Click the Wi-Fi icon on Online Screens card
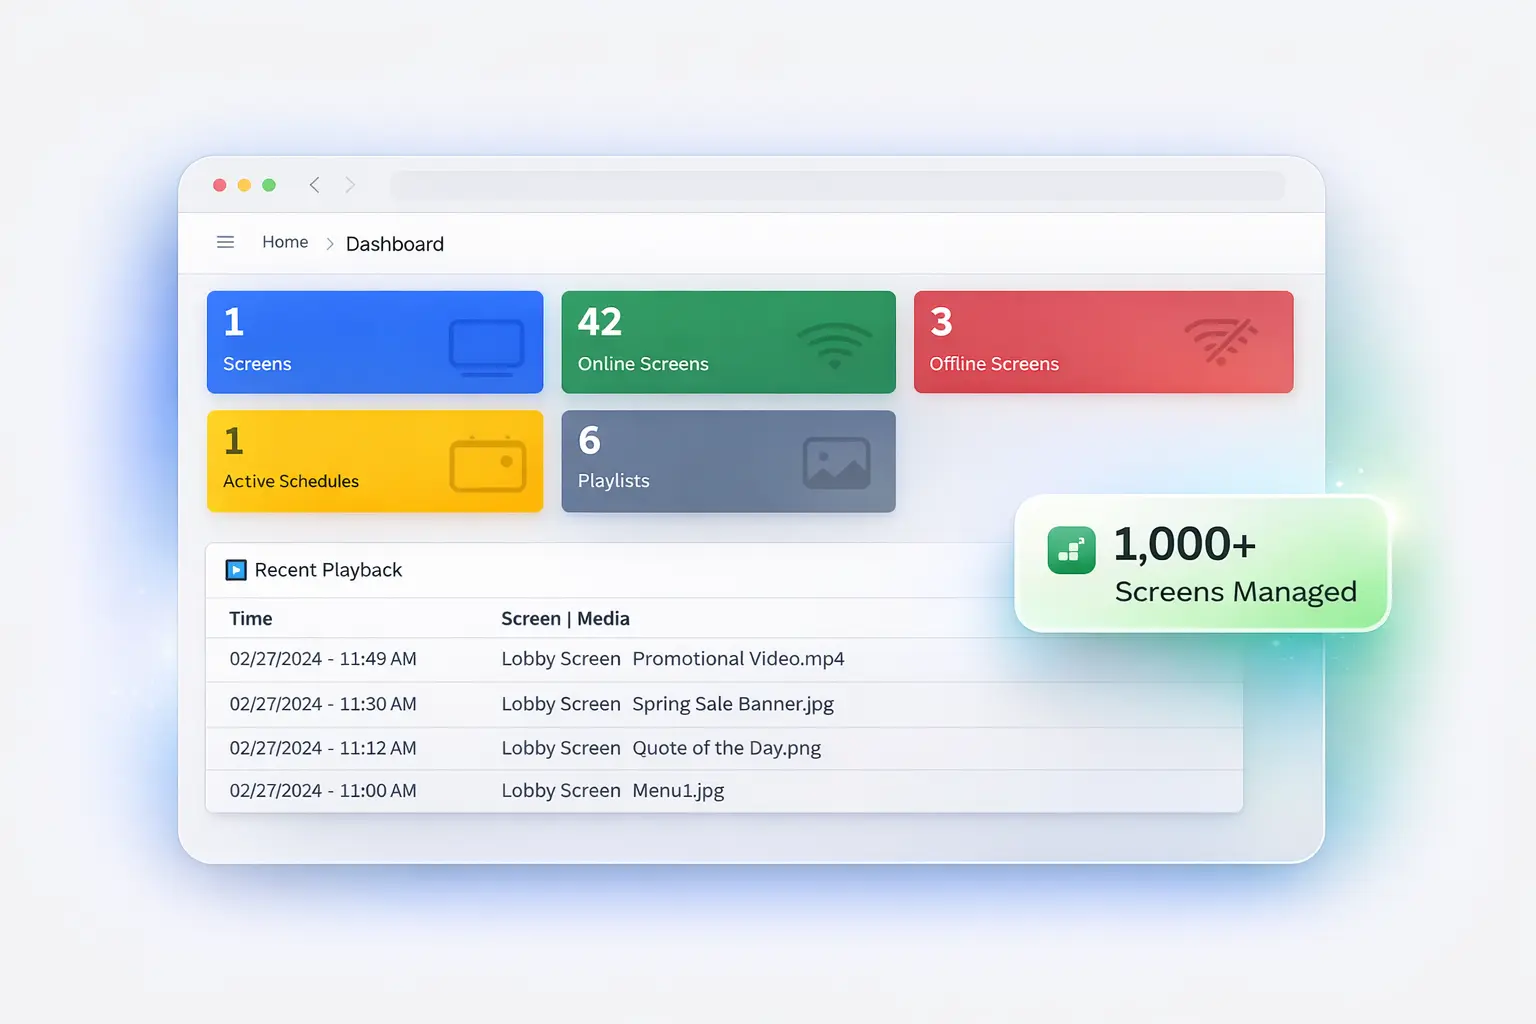Viewport: 1536px width, 1024px height. pyautogui.click(x=834, y=345)
